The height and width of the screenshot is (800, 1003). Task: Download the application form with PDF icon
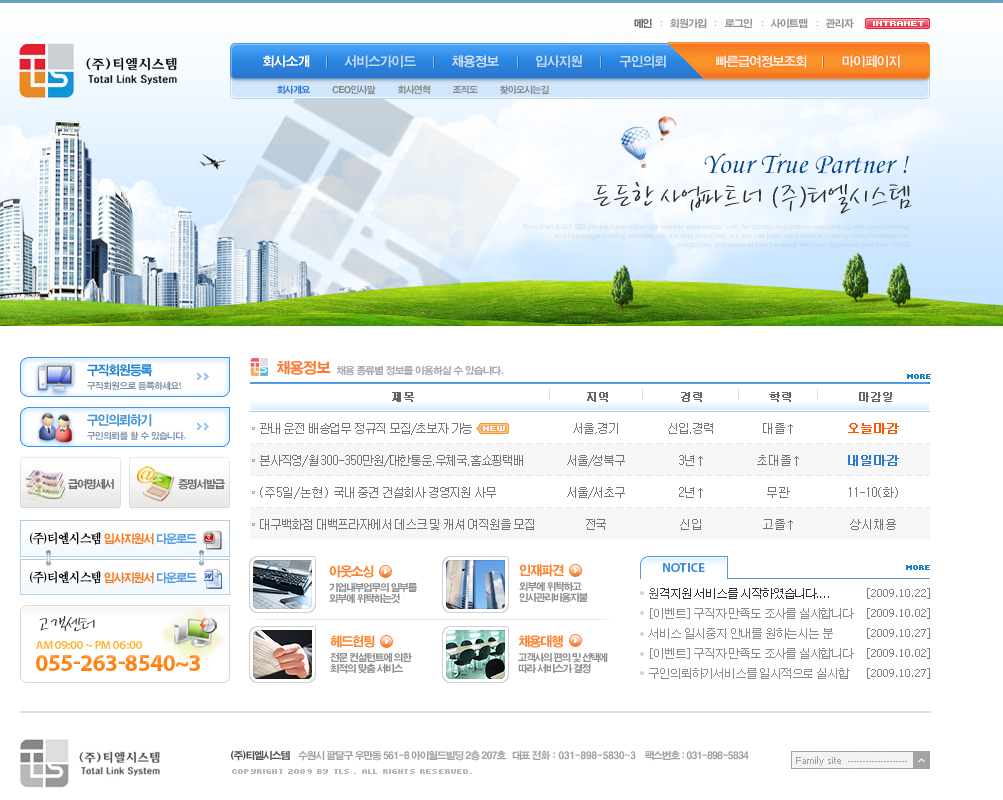point(124,539)
